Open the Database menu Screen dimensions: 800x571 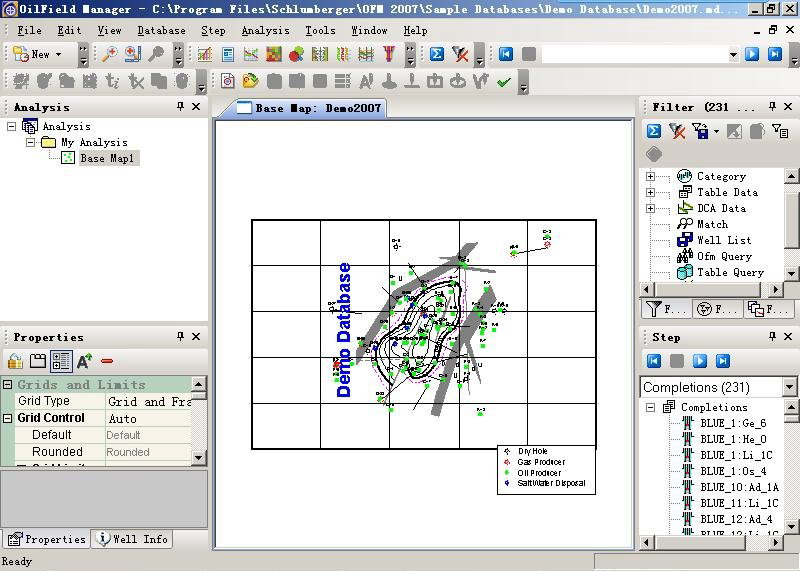pyautogui.click(x=162, y=31)
